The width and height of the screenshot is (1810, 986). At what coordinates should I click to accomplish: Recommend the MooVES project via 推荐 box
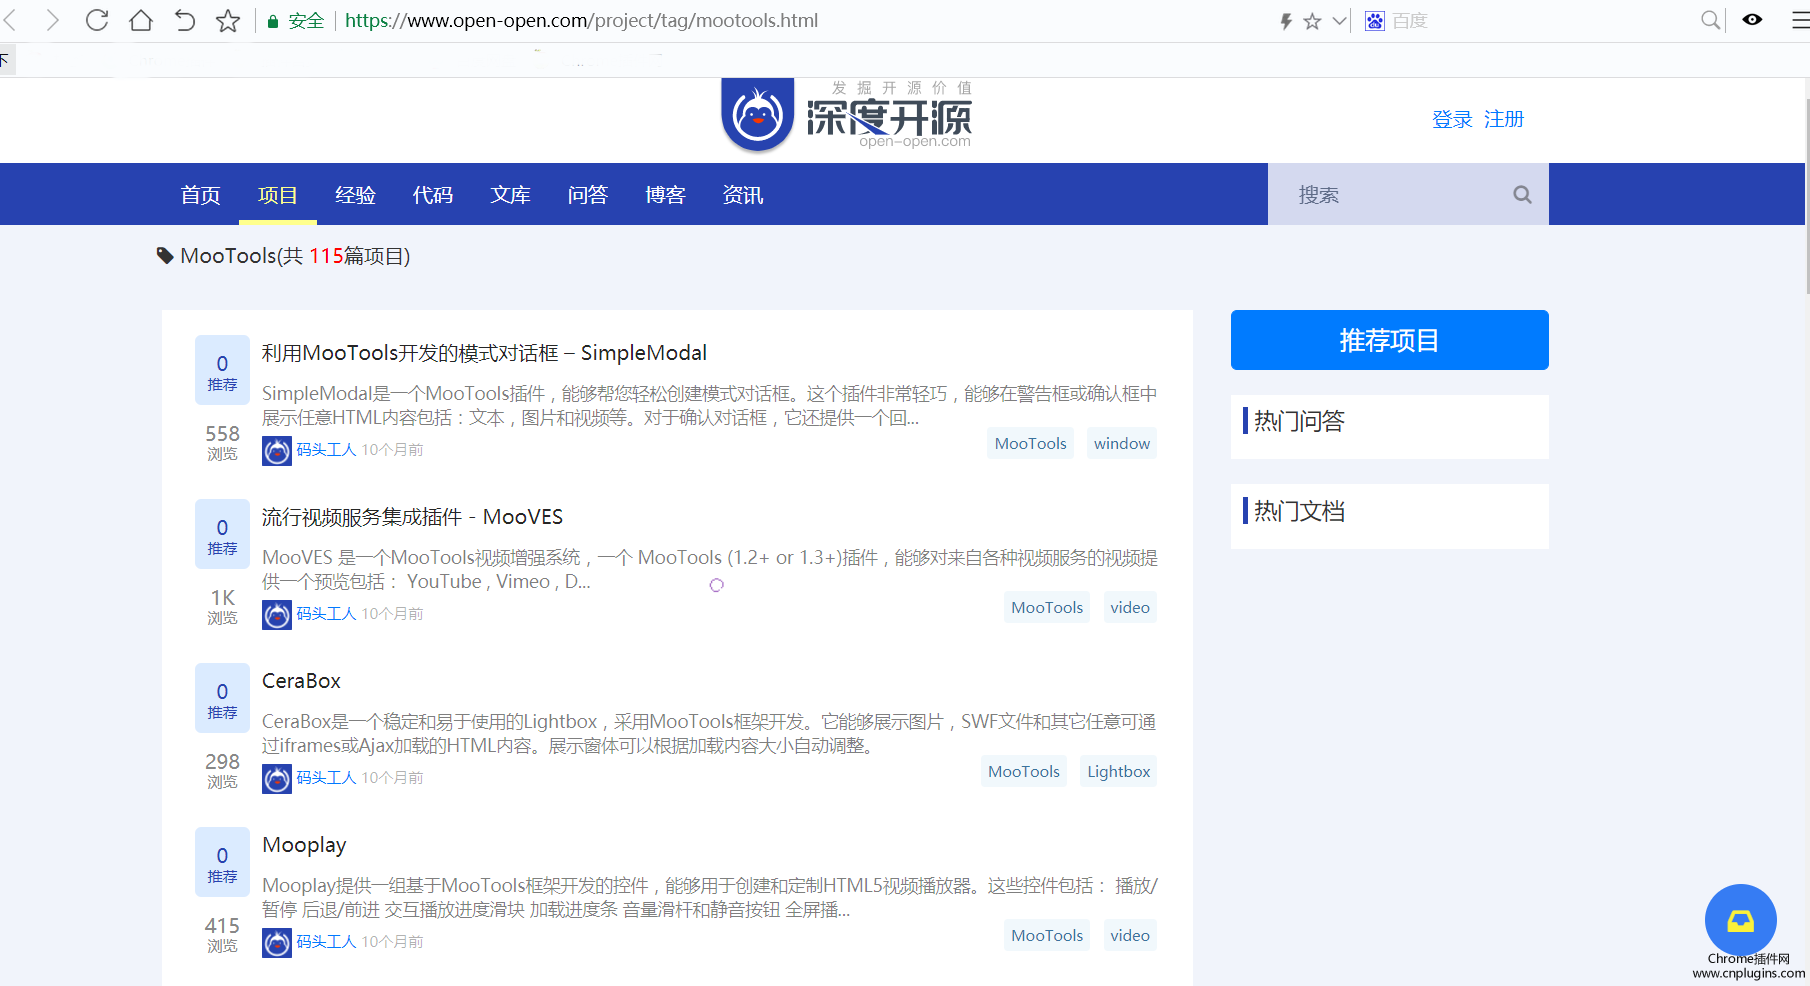222,535
